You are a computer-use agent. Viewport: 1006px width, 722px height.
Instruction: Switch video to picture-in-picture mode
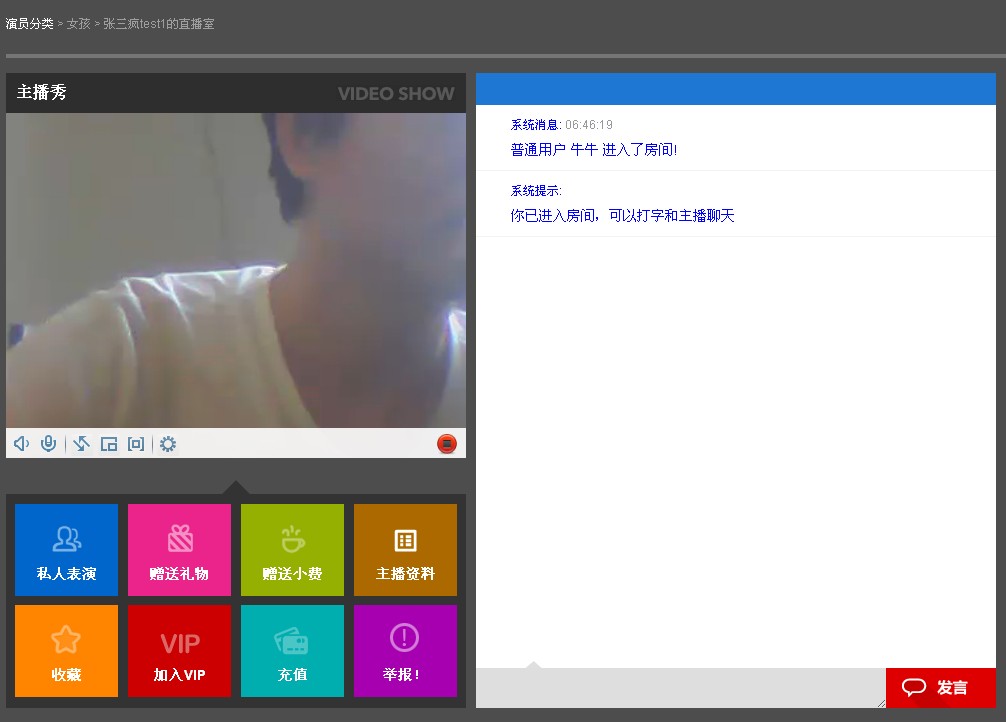click(109, 444)
